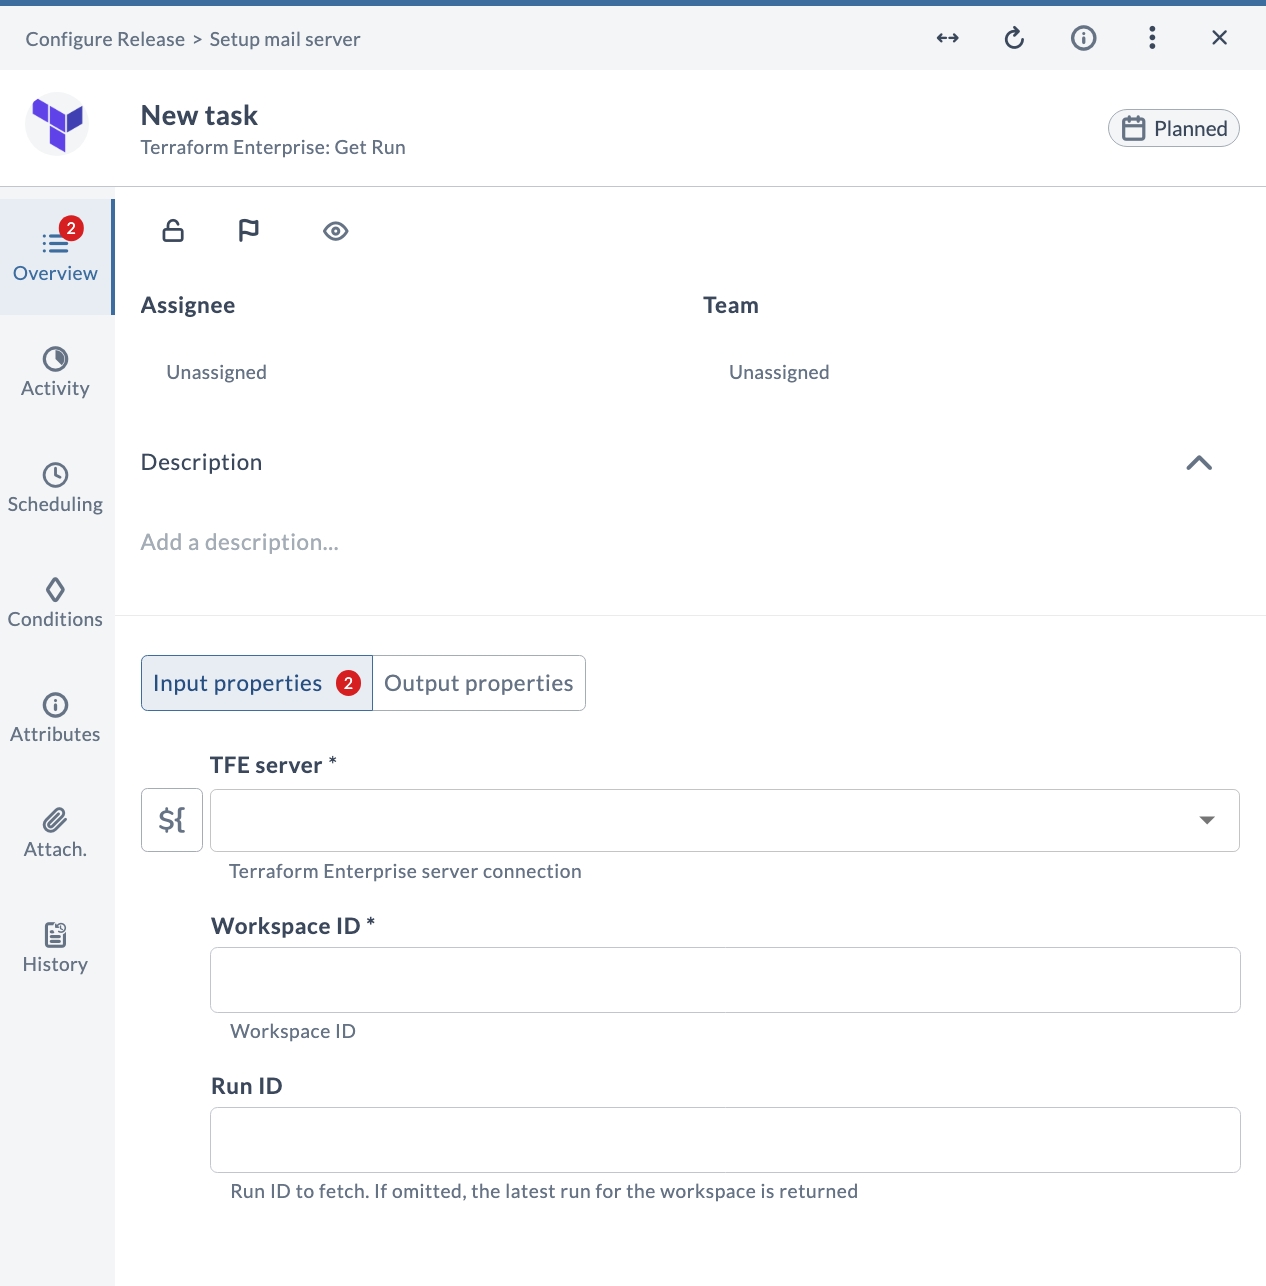Image resolution: width=1266 pixels, height=1286 pixels.
Task: Open the Scheduling sidebar section
Action: pos(56,488)
